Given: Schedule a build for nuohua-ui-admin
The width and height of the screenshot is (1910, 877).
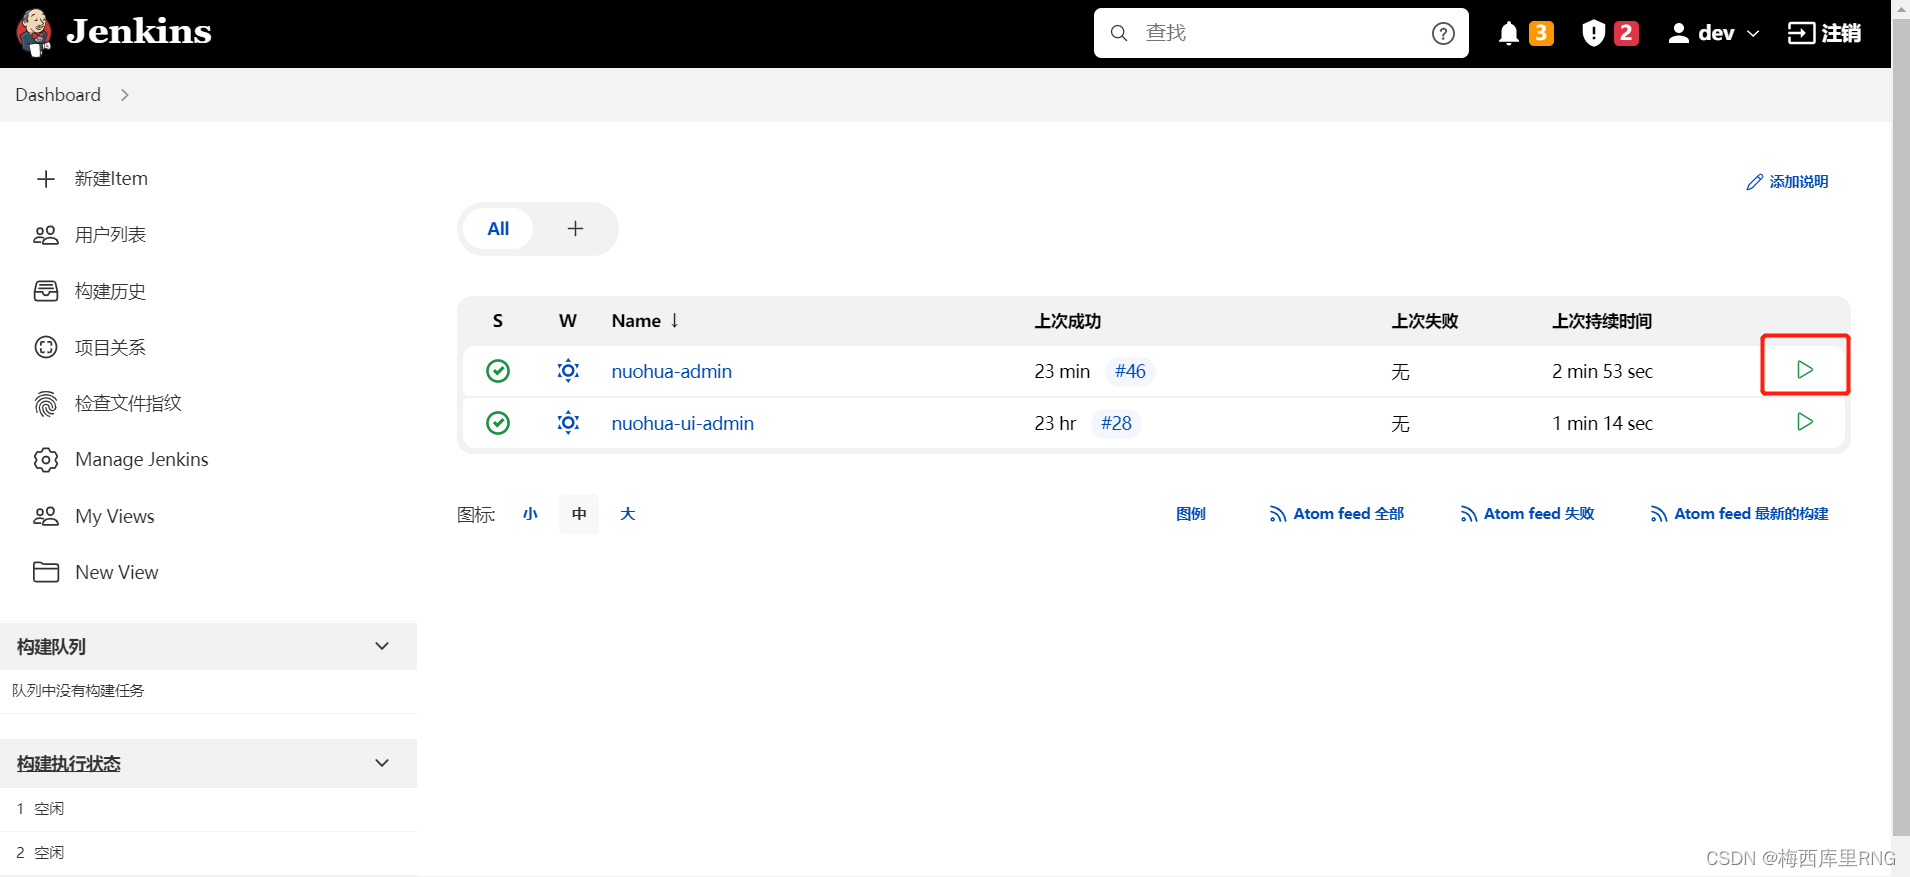Looking at the screenshot, I should pos(1805,422).
